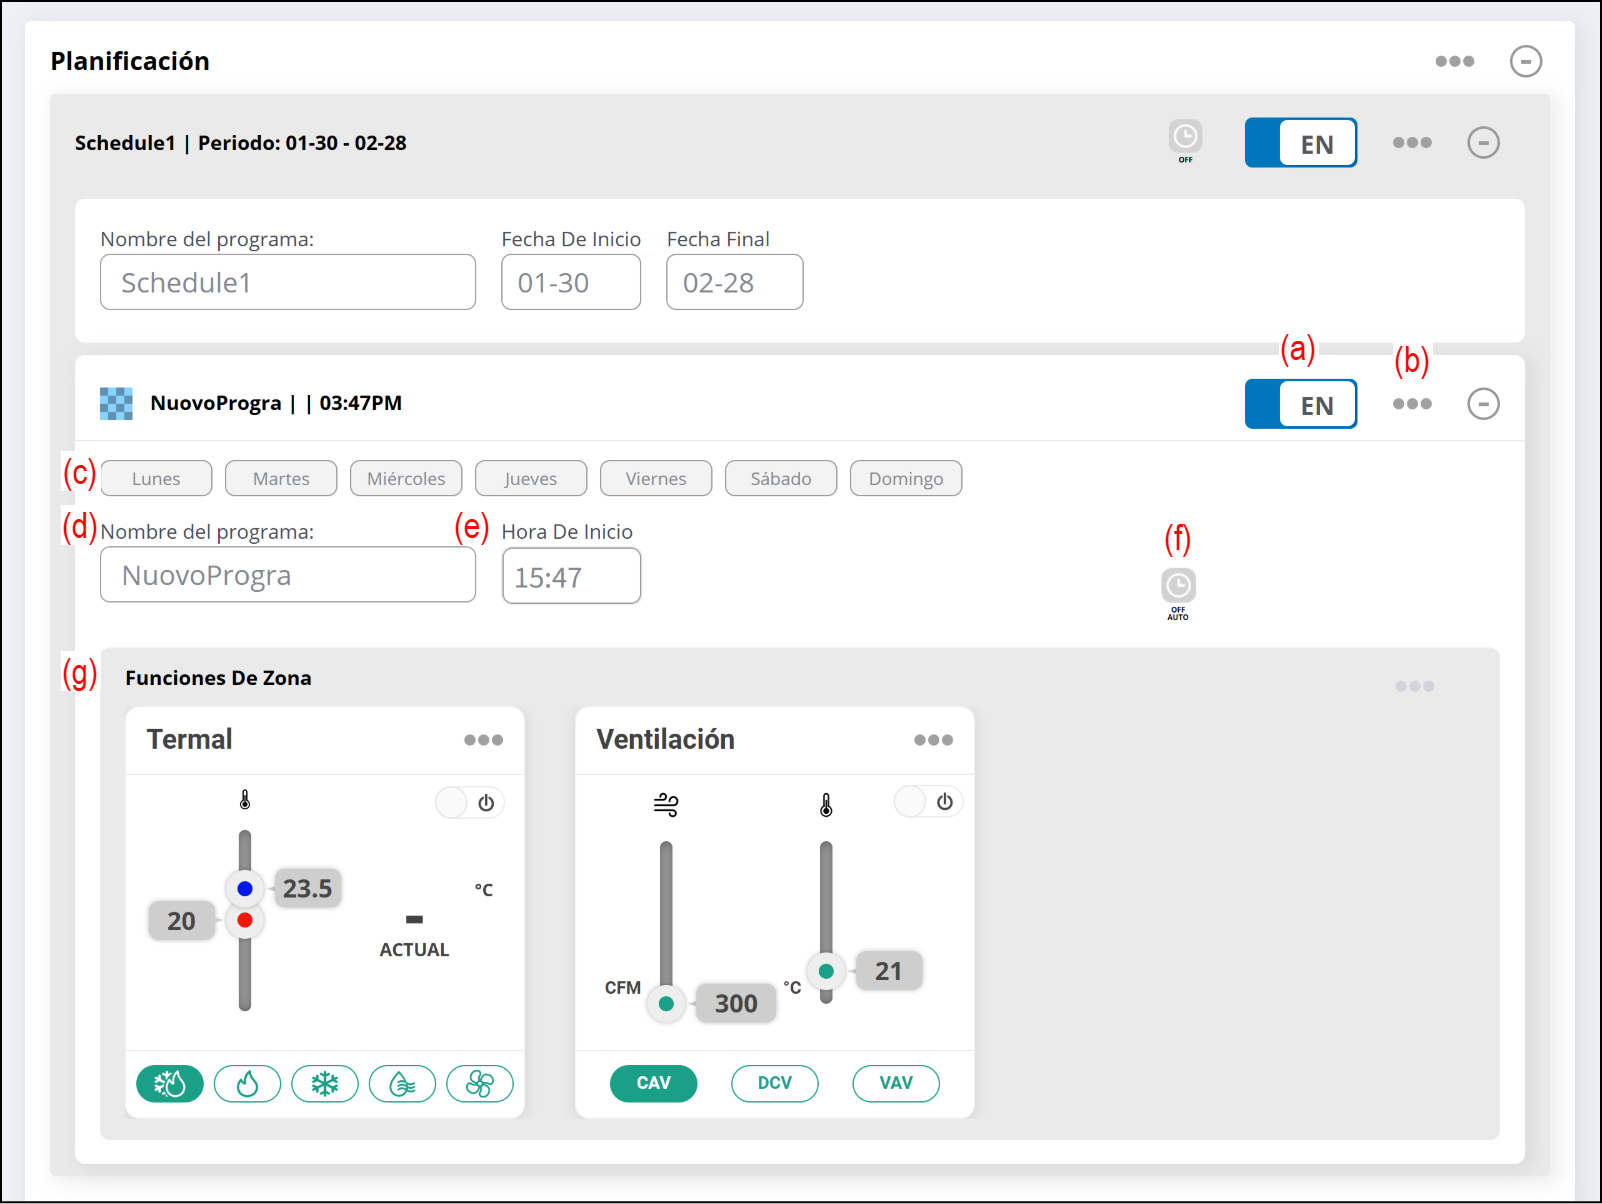Click the NuovoProgra checkered color icon
Screen dimensions: 1602x1204
pyautogui.click(x=116, y=403)
